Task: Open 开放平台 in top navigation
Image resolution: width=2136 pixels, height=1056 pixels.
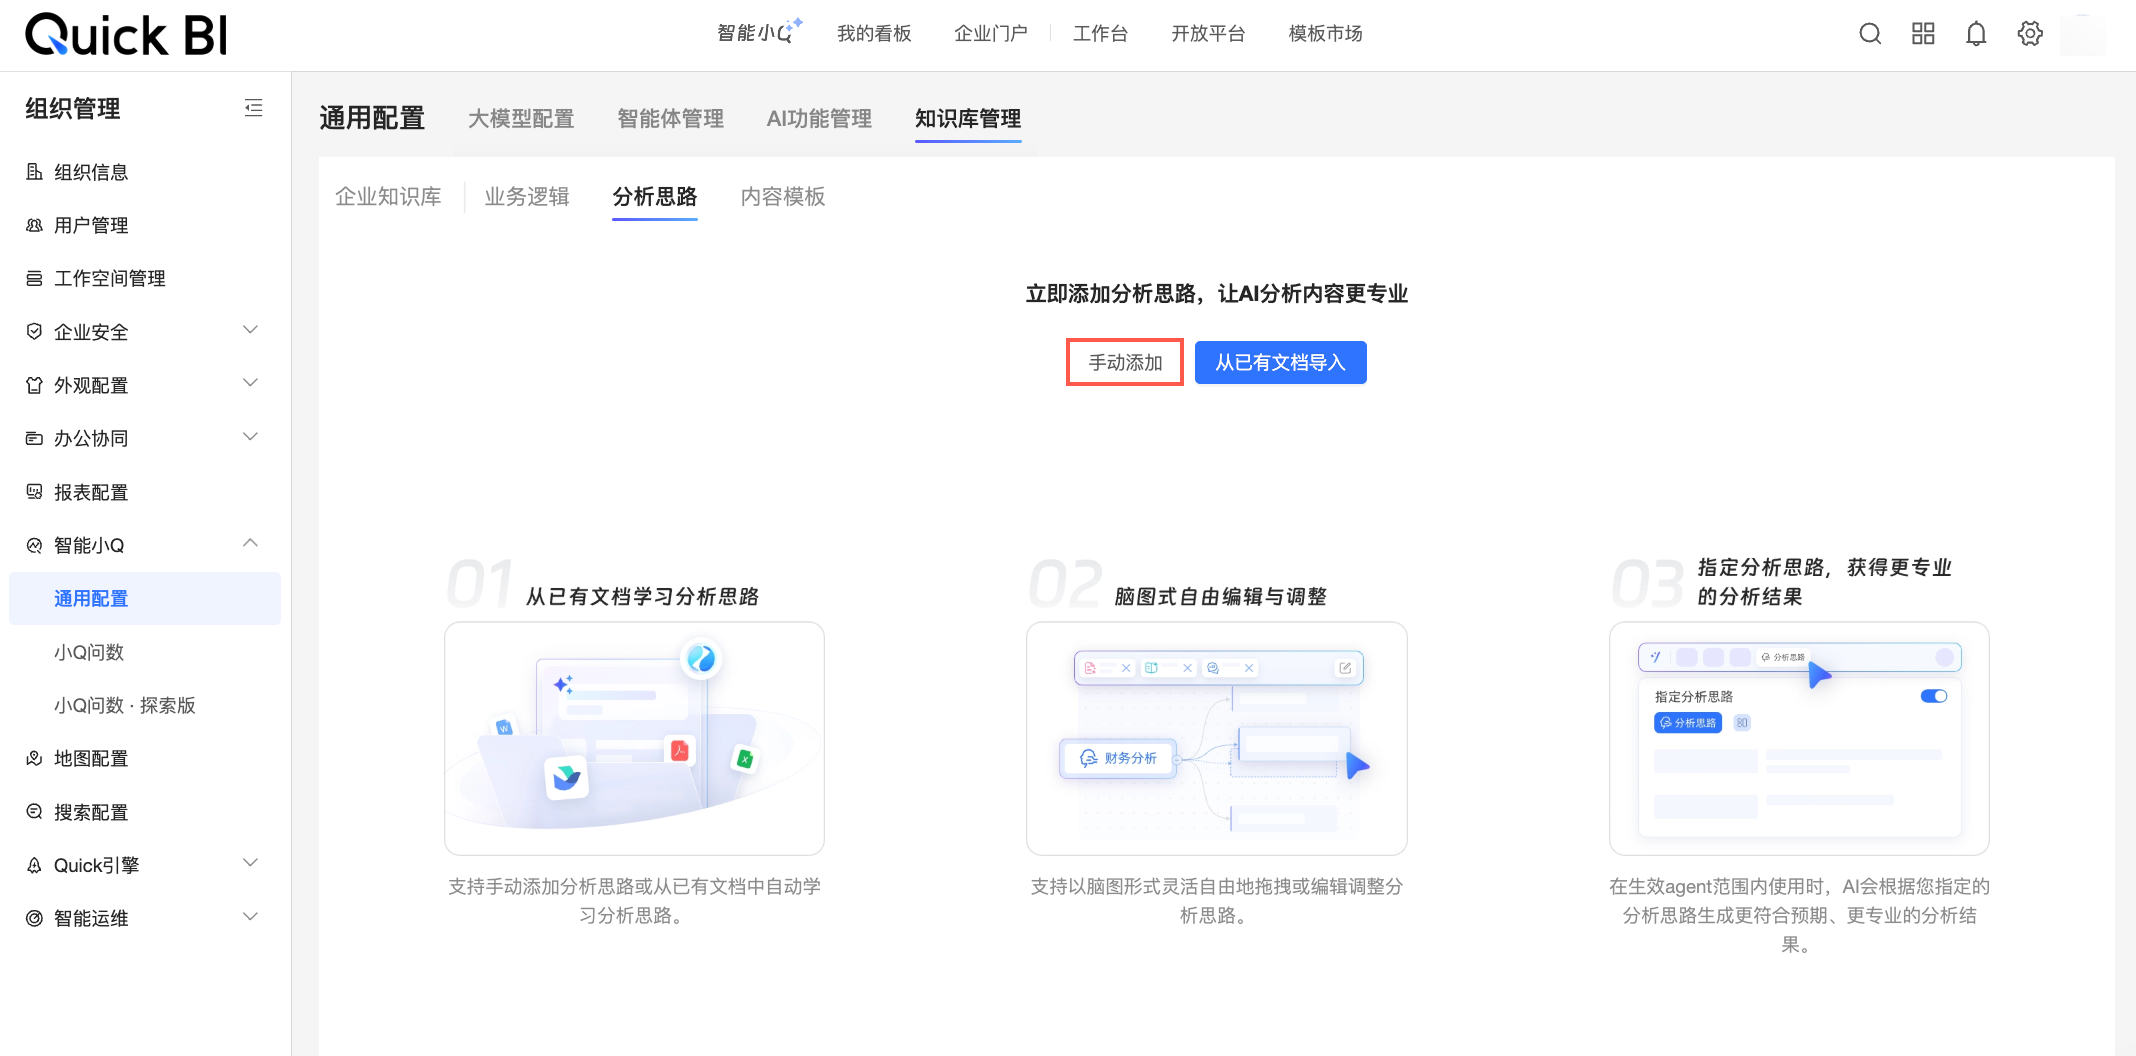Action: (1208, 34)
